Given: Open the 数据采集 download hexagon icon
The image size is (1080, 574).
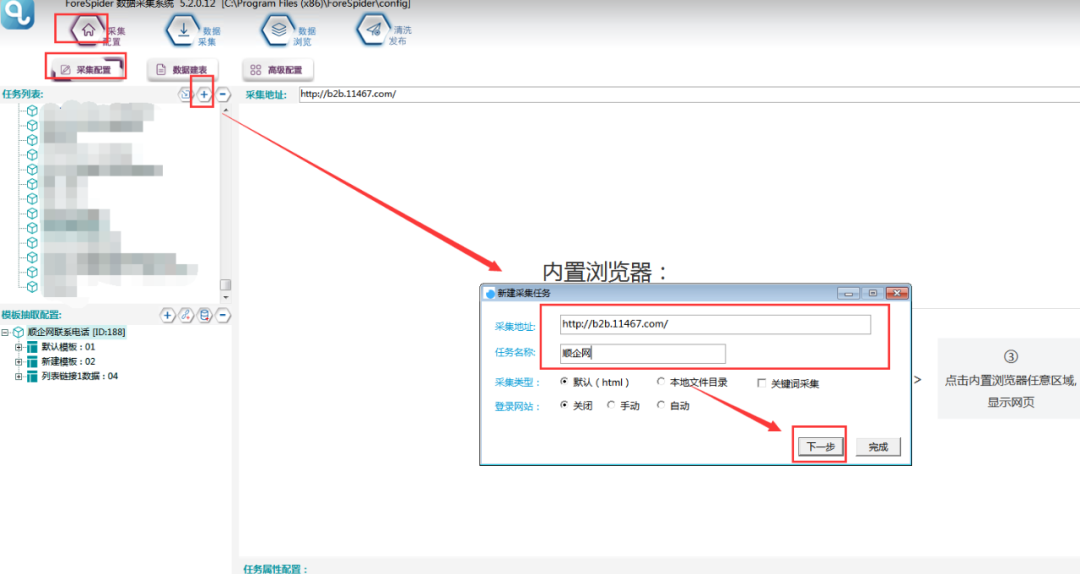Looking at the screenshot, I should pos(183,30).
